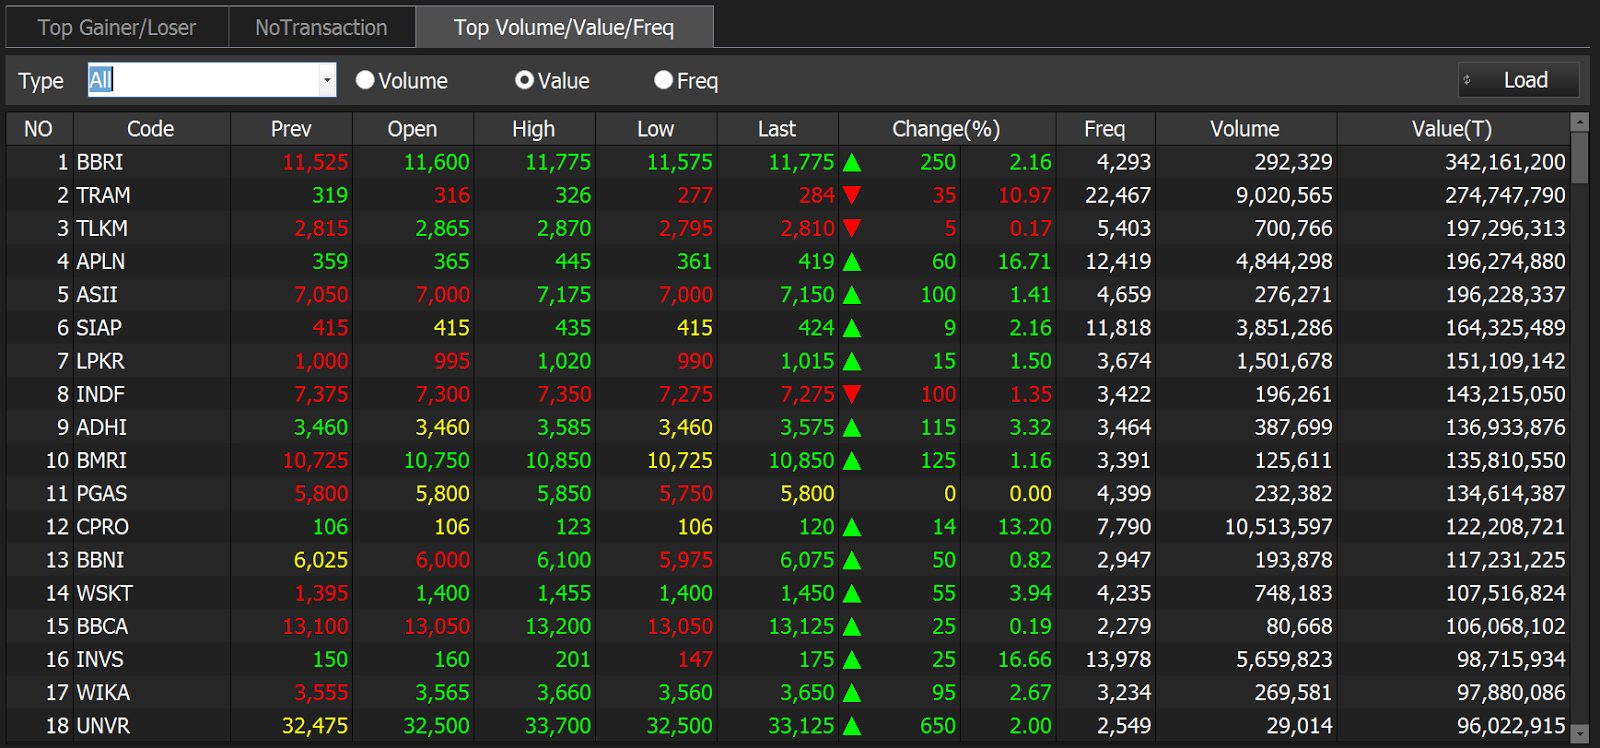Click the red down arrow for TRAM
Viewport: 1600px width, 748px height.
pos(852,195)
